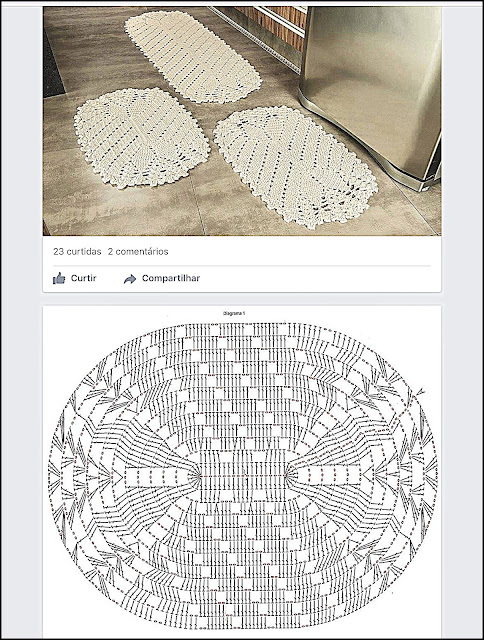The height and width of the screenshot is (640, 484).
Task: Select the left oval rug in photo
Action: click(x=142, y=138)
